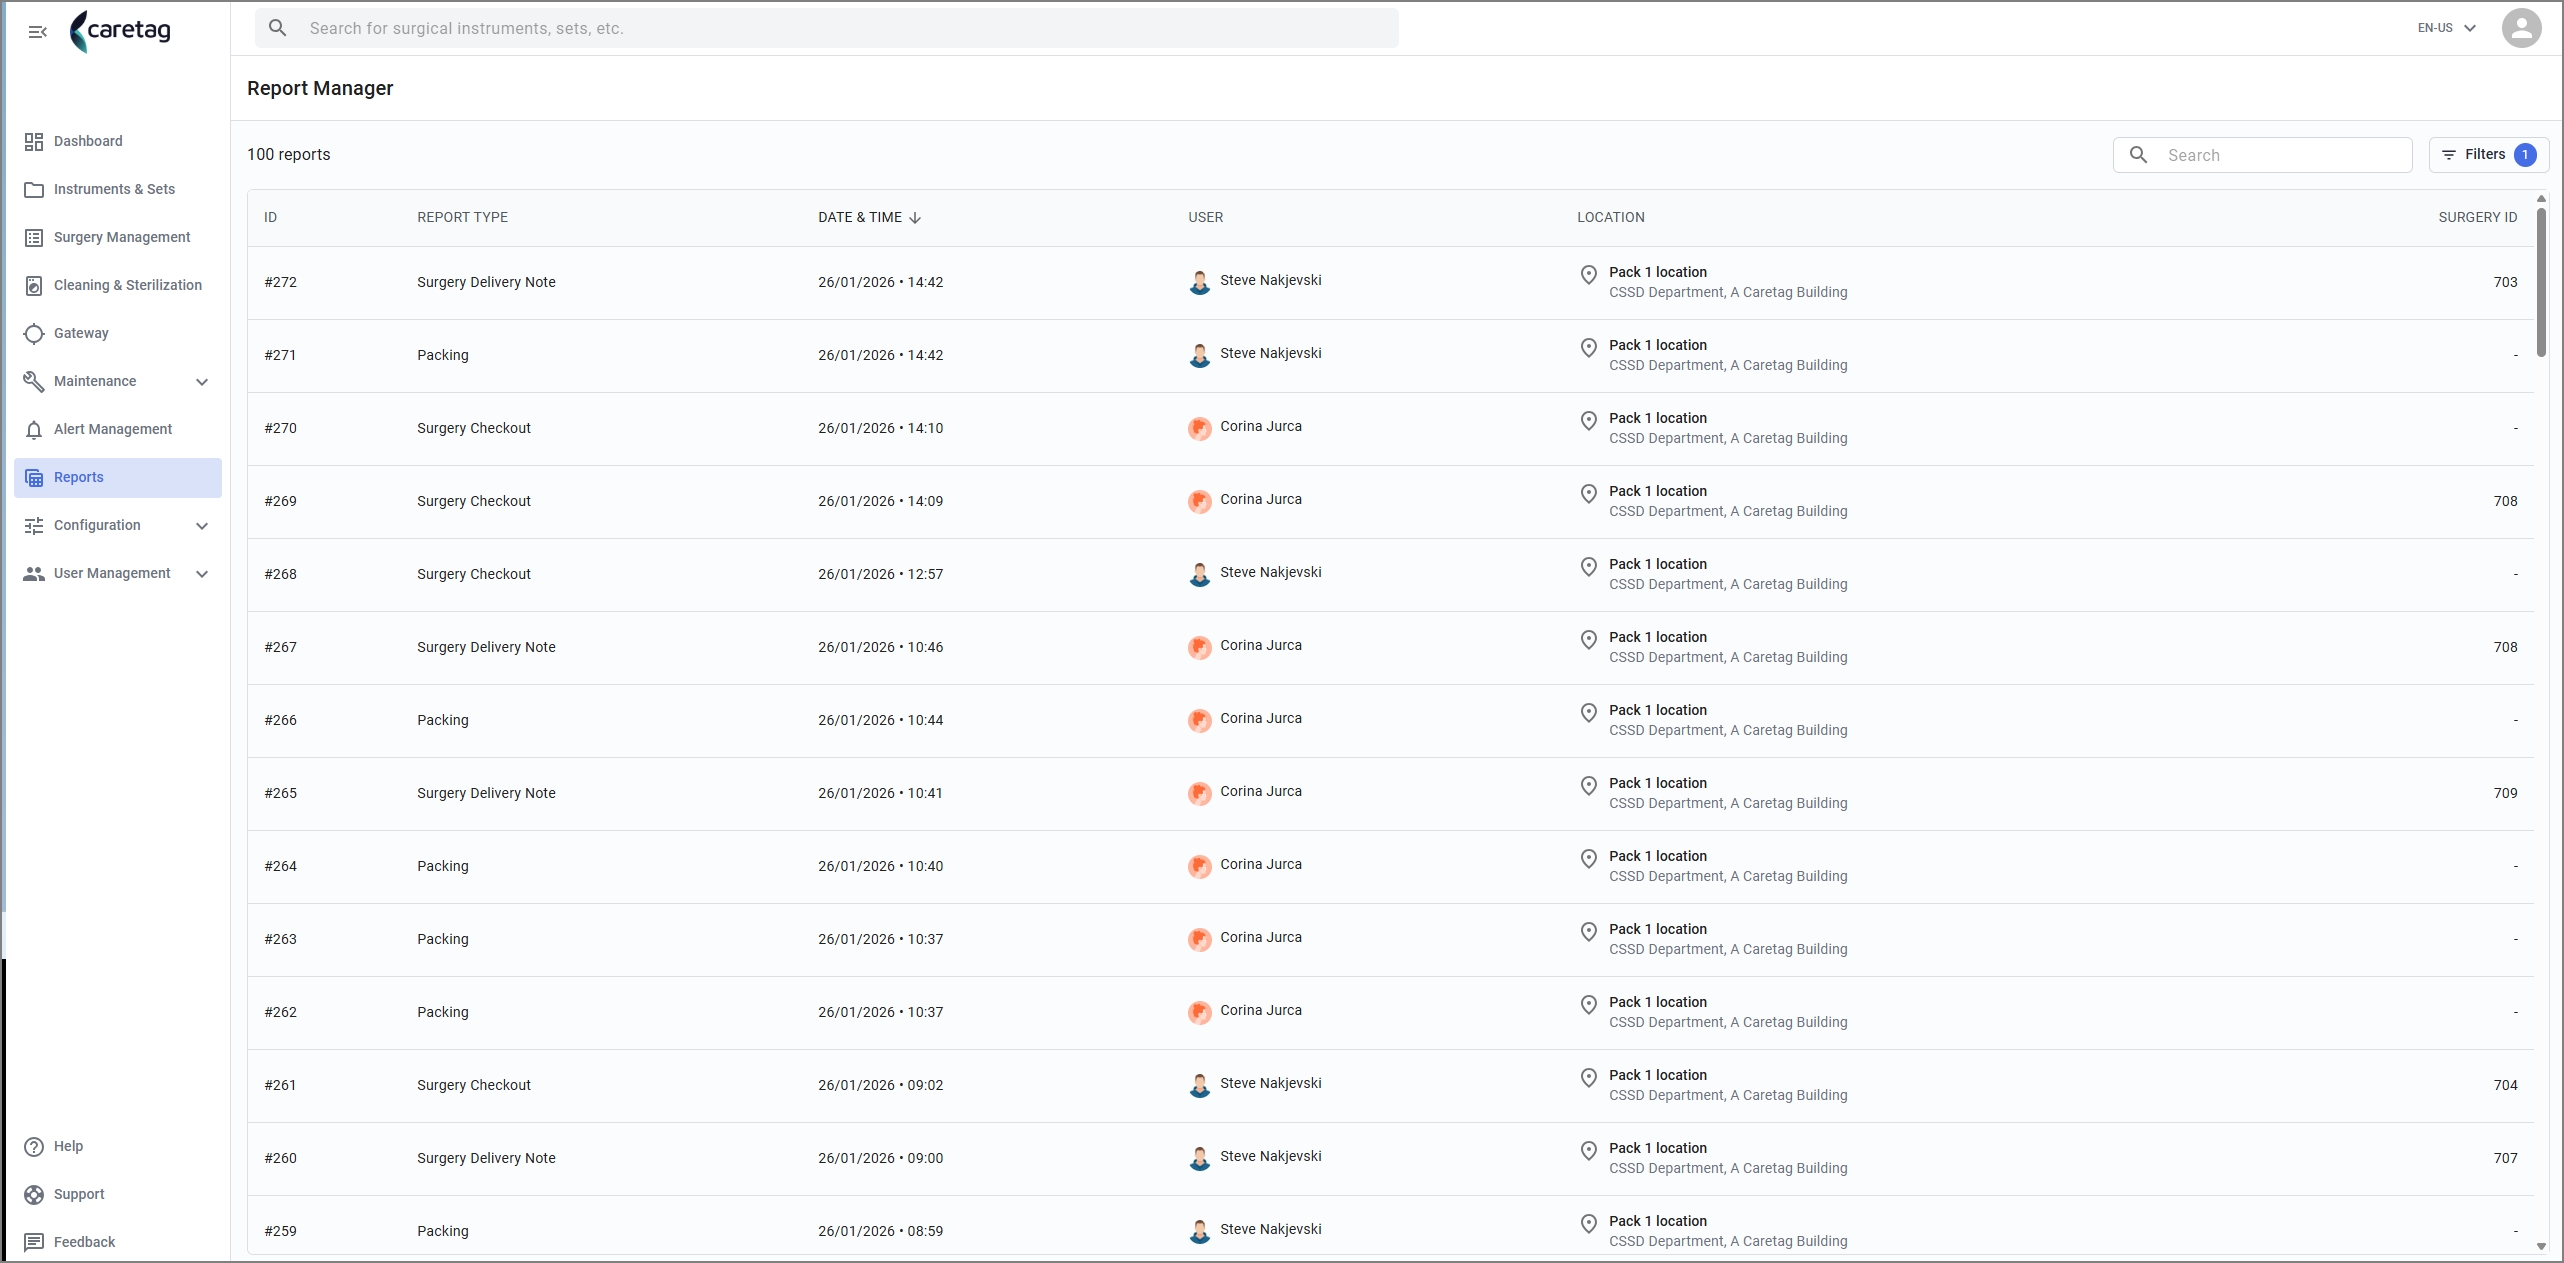Click the filter lines icon on Filters button
The height and width of the screenshot is (1263, 2564).
point(2449,155)
